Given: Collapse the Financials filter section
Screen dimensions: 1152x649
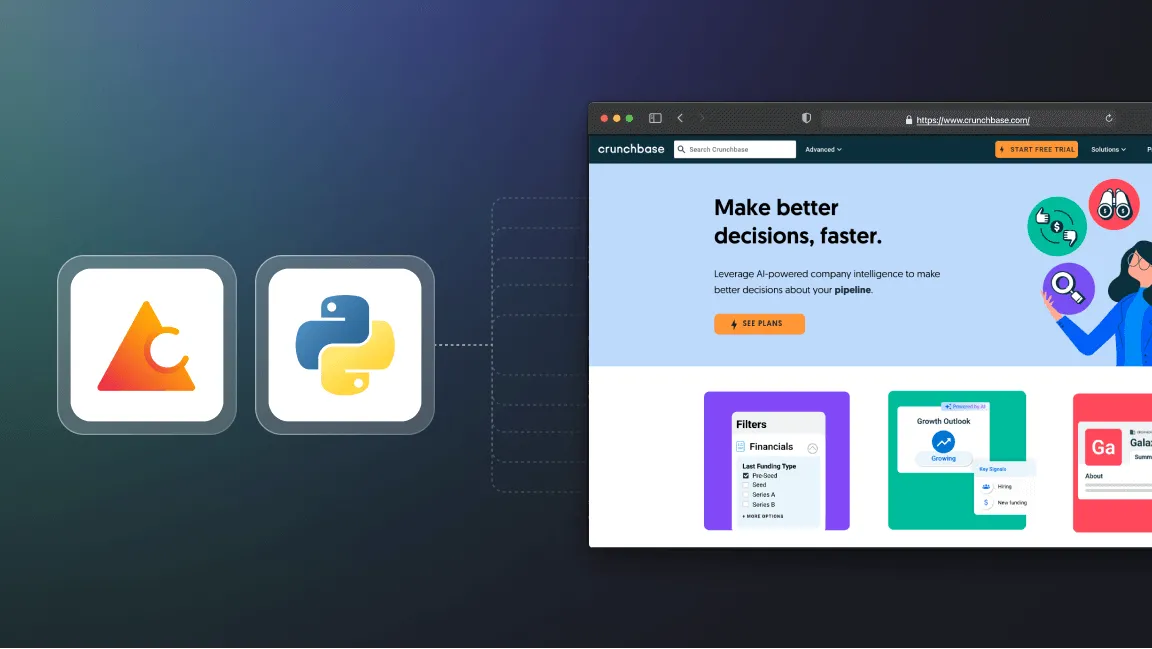Looking at the screenshot, I should click(x=812, y=447).
